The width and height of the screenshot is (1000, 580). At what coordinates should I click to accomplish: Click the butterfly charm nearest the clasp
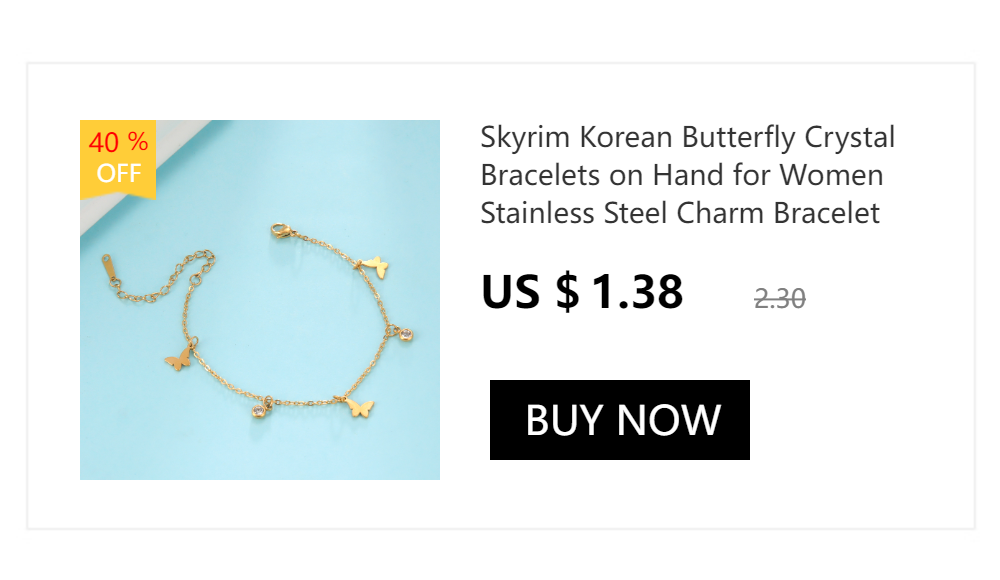[x=374, y=267]
